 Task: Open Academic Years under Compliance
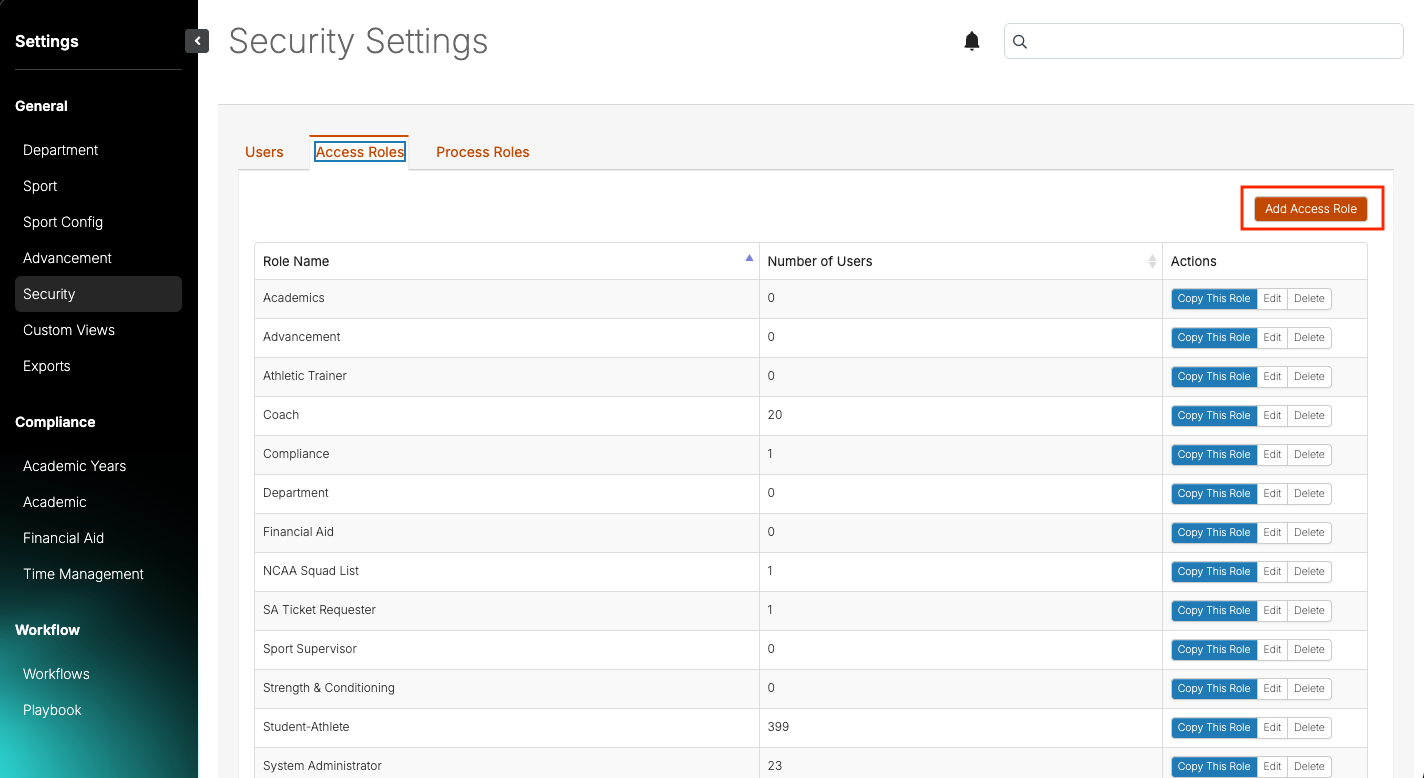point(75,466)
